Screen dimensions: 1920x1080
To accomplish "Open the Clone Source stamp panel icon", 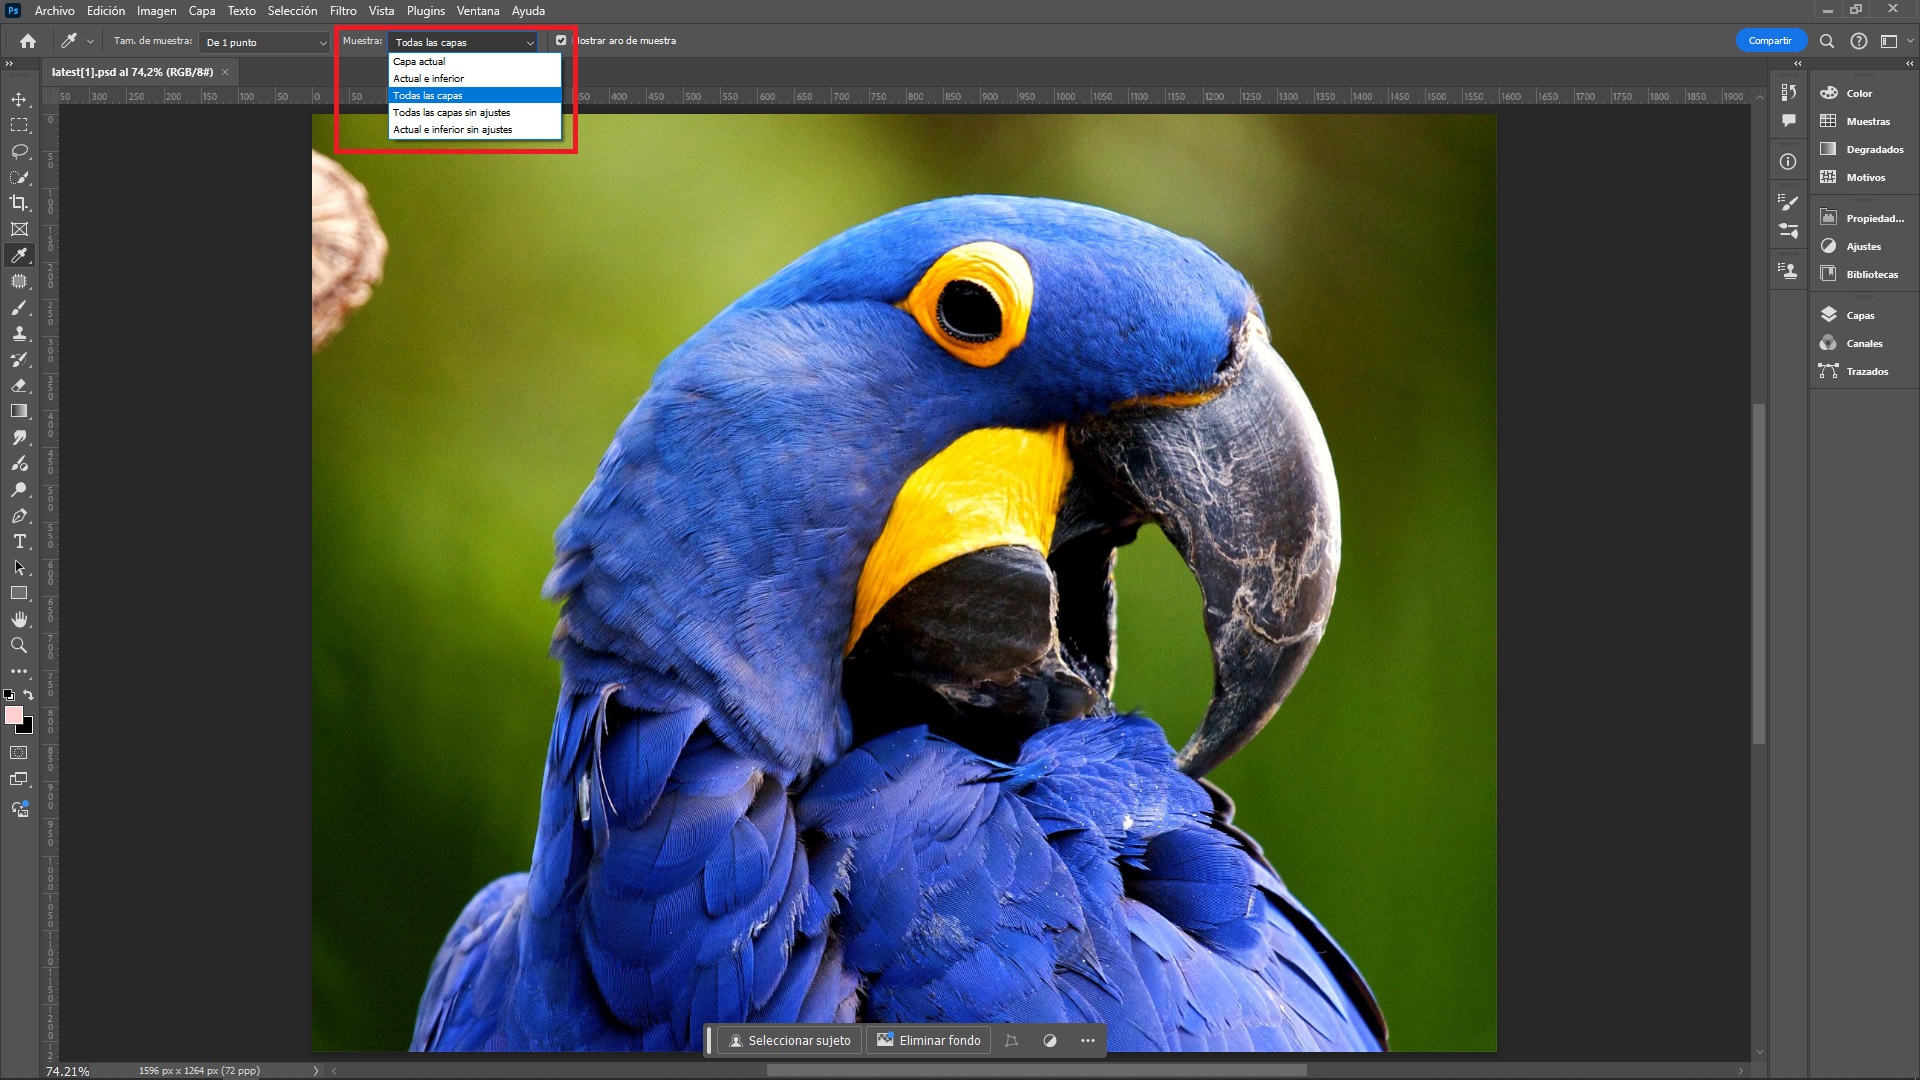I will (1789, 271).
